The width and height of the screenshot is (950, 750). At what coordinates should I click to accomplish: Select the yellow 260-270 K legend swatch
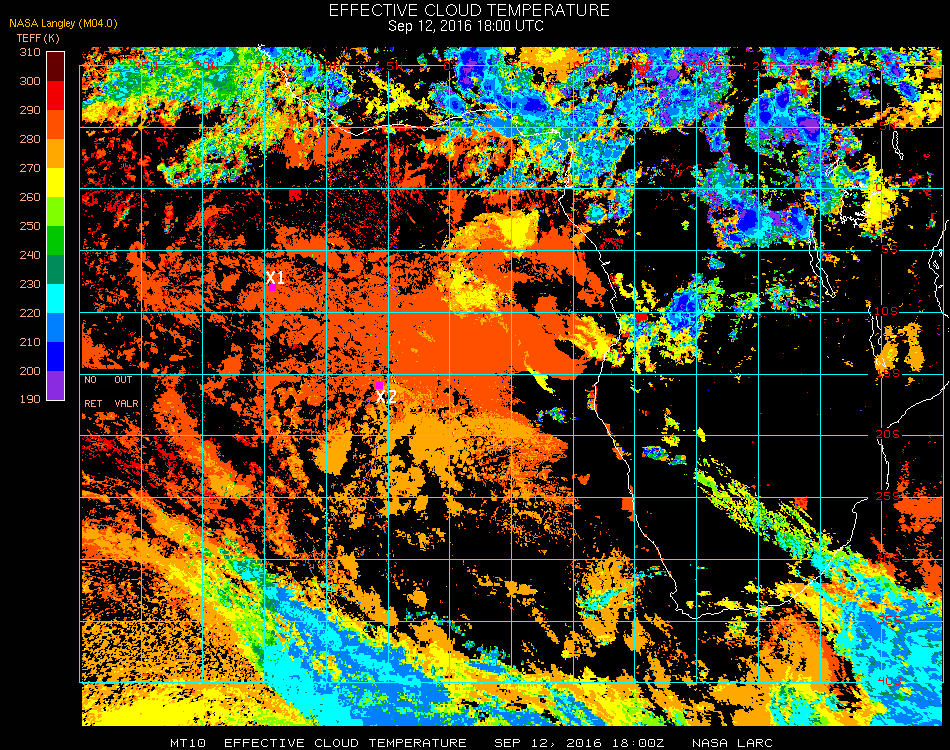[x=55, y=183]
